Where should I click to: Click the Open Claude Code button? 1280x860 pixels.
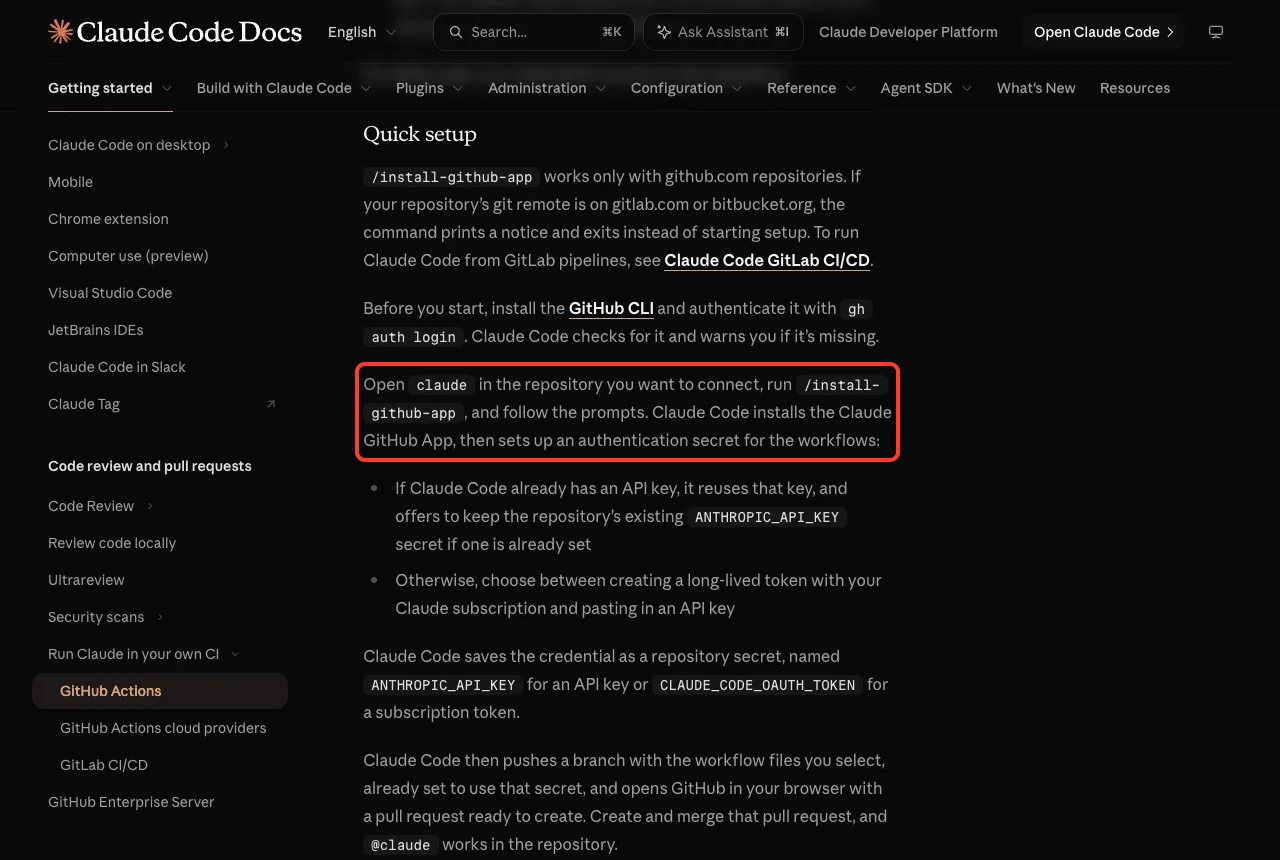(1104, 32)
